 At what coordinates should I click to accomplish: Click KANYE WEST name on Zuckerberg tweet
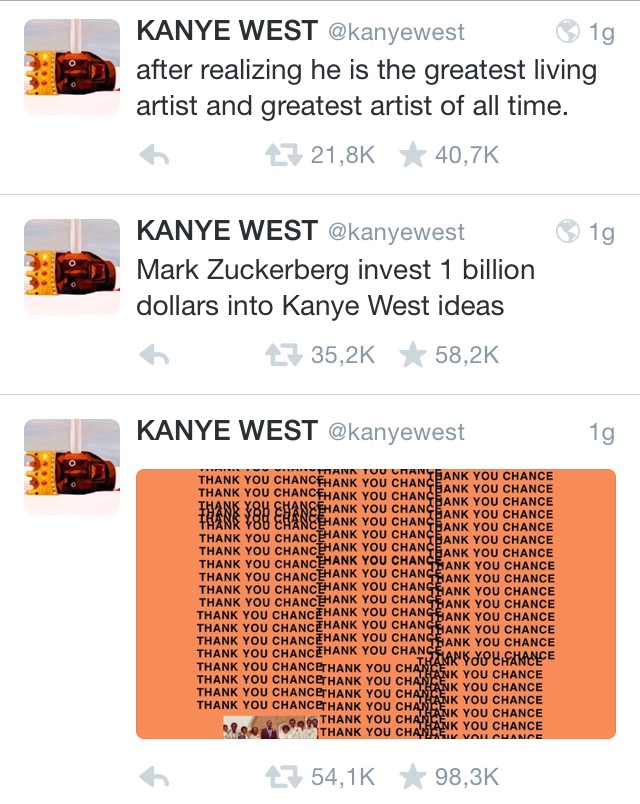[x=227, y=231]
